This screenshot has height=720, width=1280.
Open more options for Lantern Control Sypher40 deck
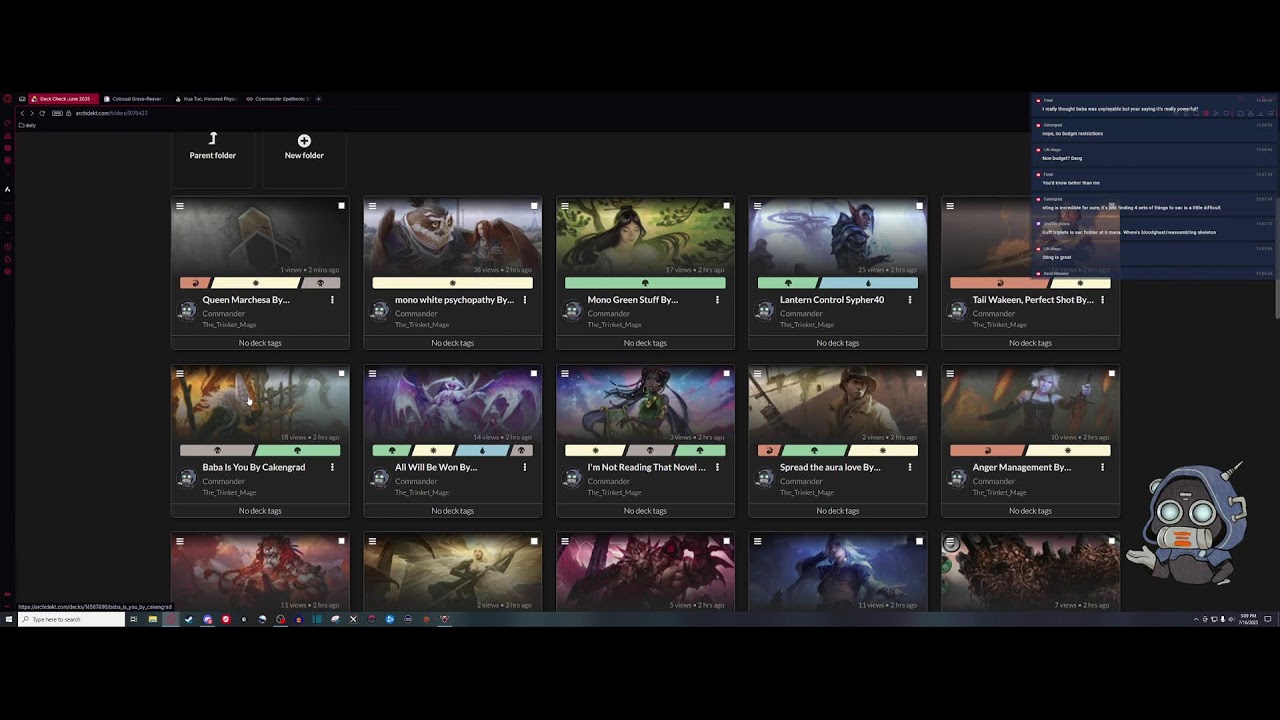(910, 300)
